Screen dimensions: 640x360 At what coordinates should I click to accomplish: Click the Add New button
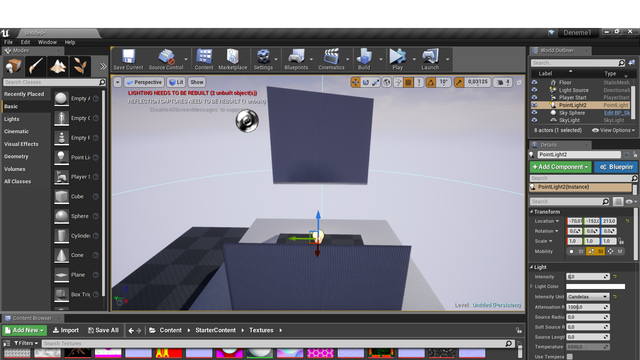click(x=24, y=330)
